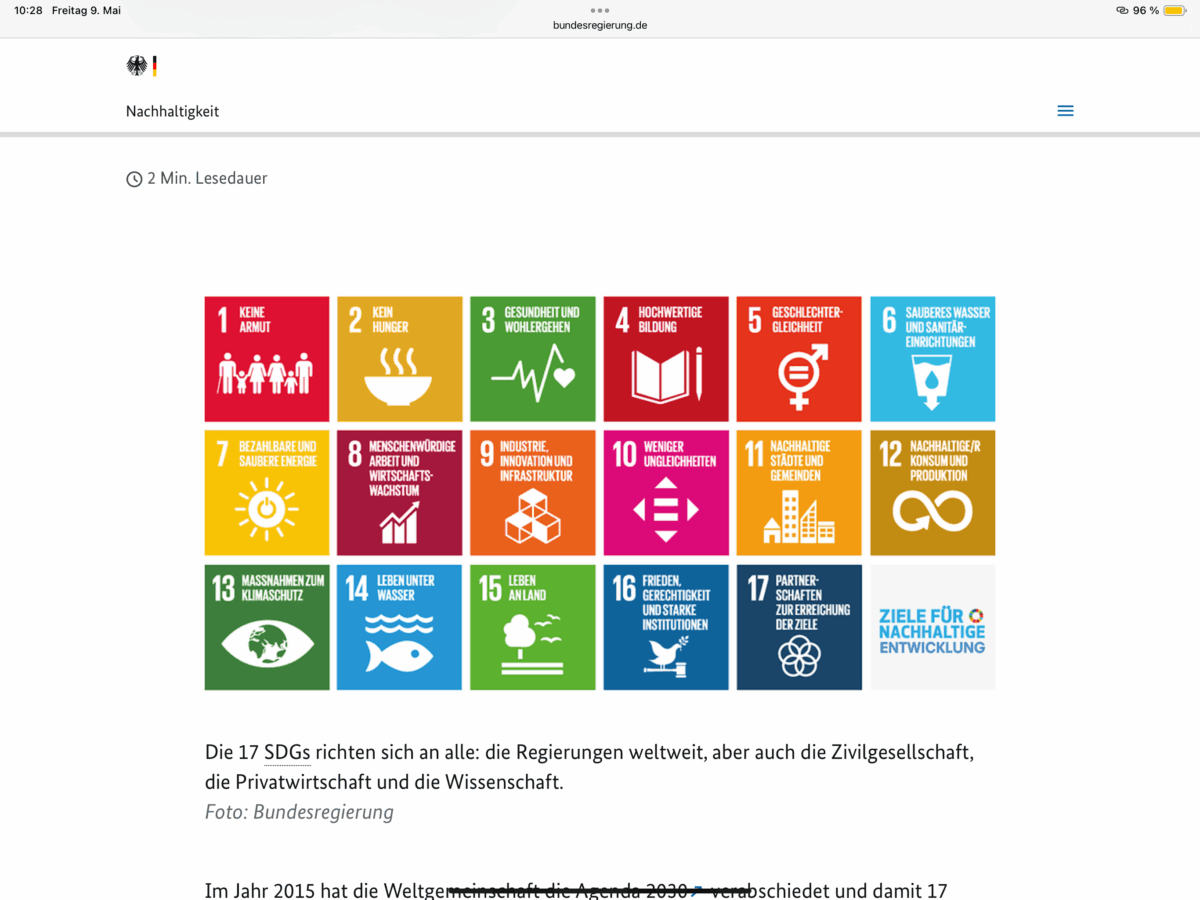Select SDG tile 7 Bezahlbare und saubere Energie
The width and height of the screenshot is (1200, 900).
(x=267, y=493)
